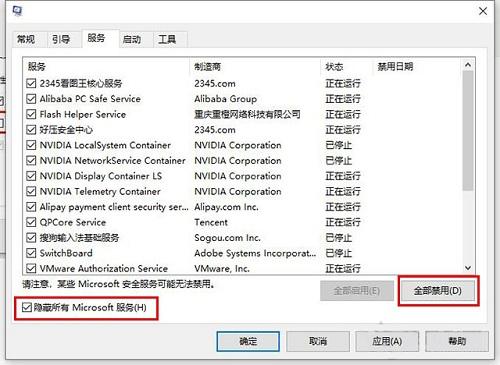The height and width of the screenshot is (365, 500).
Task: Toggle 搜狗输入法基础服务 checkbox
Action: pos(31,238)
